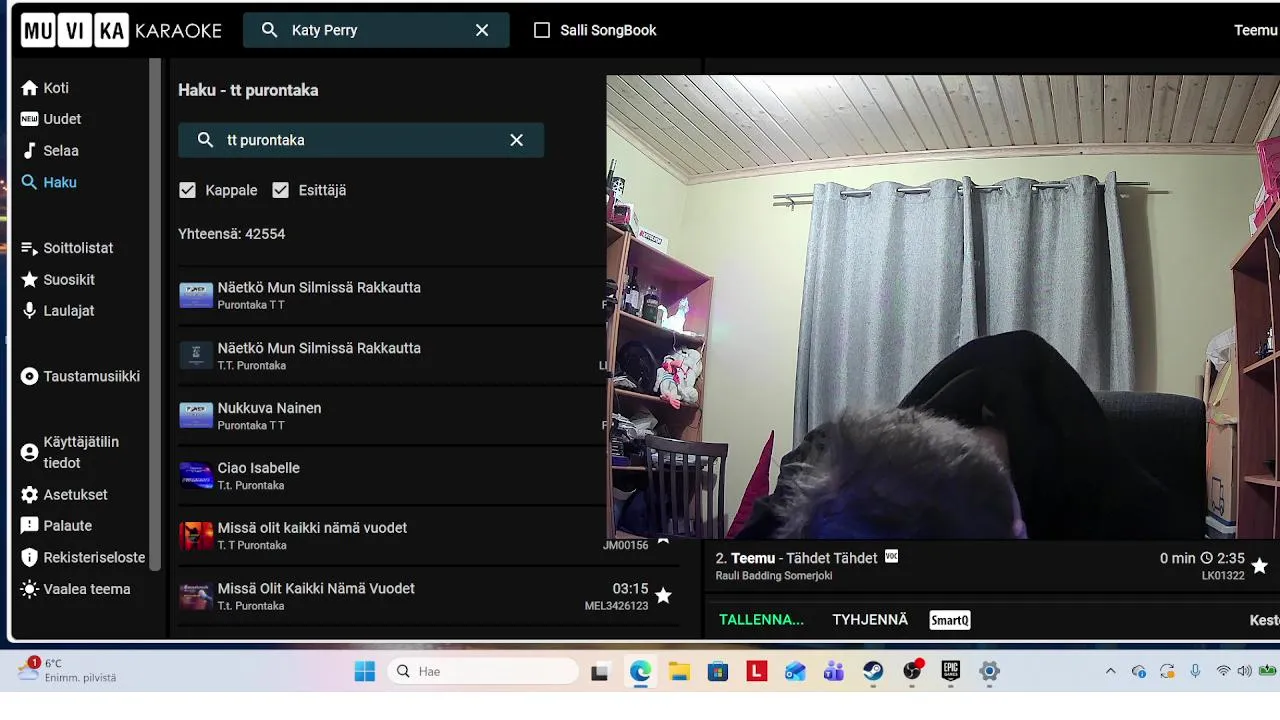Open Selaa browse section
This screenshot has width=1280, height=720.
(x=50, y=151)
